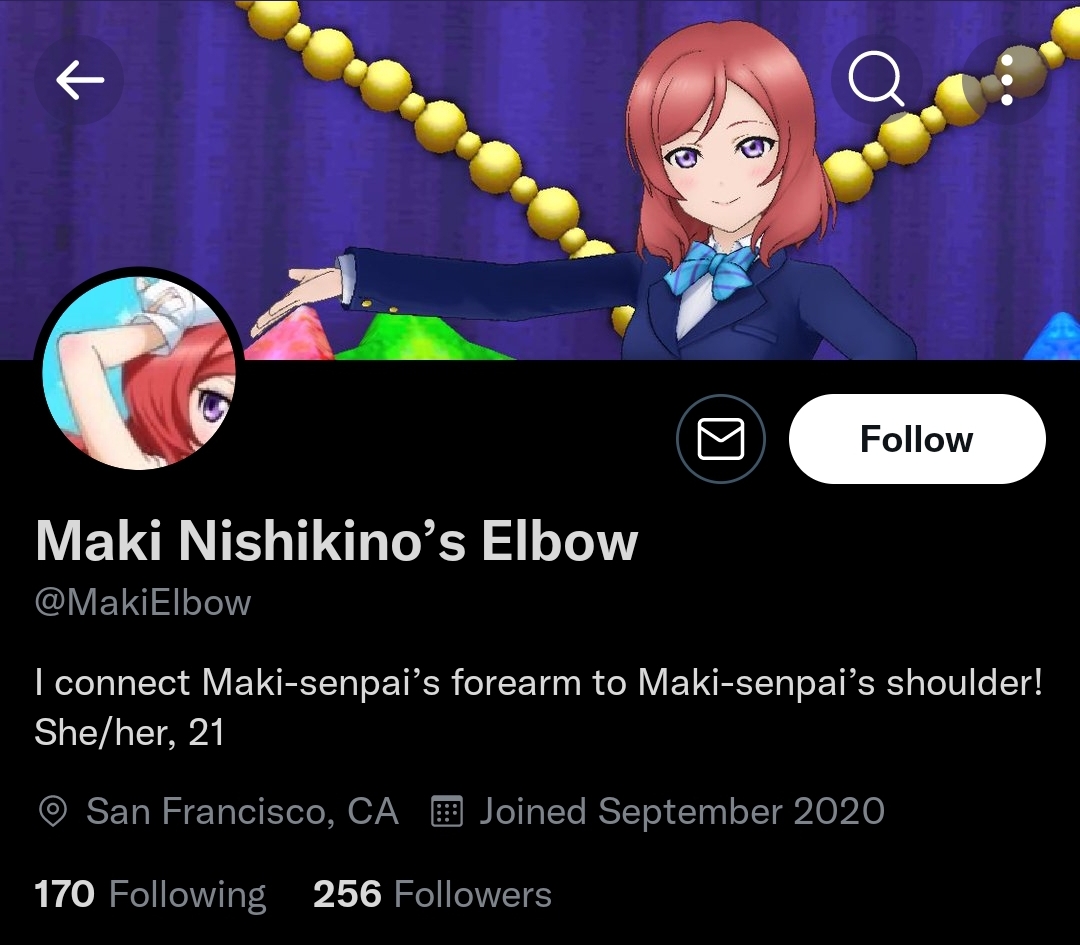Open the 170 Following list
Screen dimensions: 1080x945
(150, 895)
